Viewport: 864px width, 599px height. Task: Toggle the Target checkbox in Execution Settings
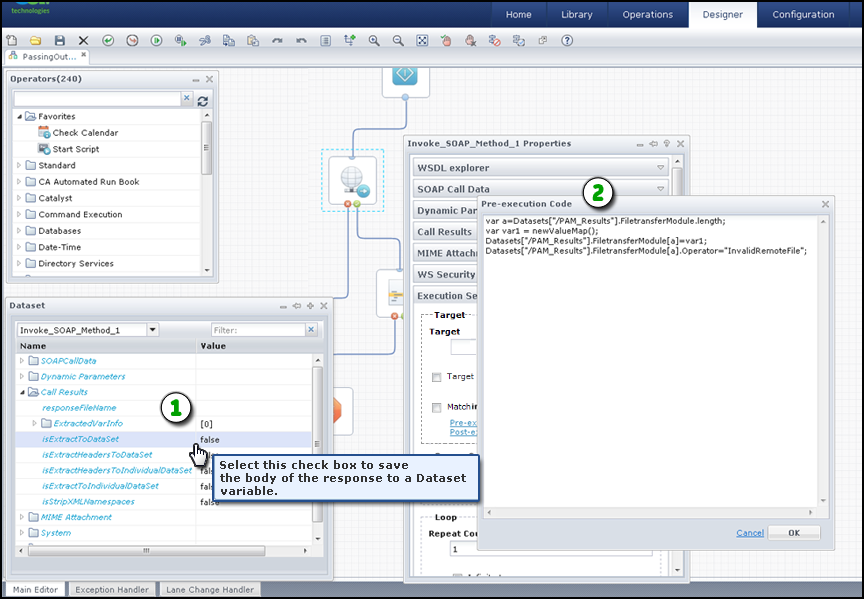437,377
